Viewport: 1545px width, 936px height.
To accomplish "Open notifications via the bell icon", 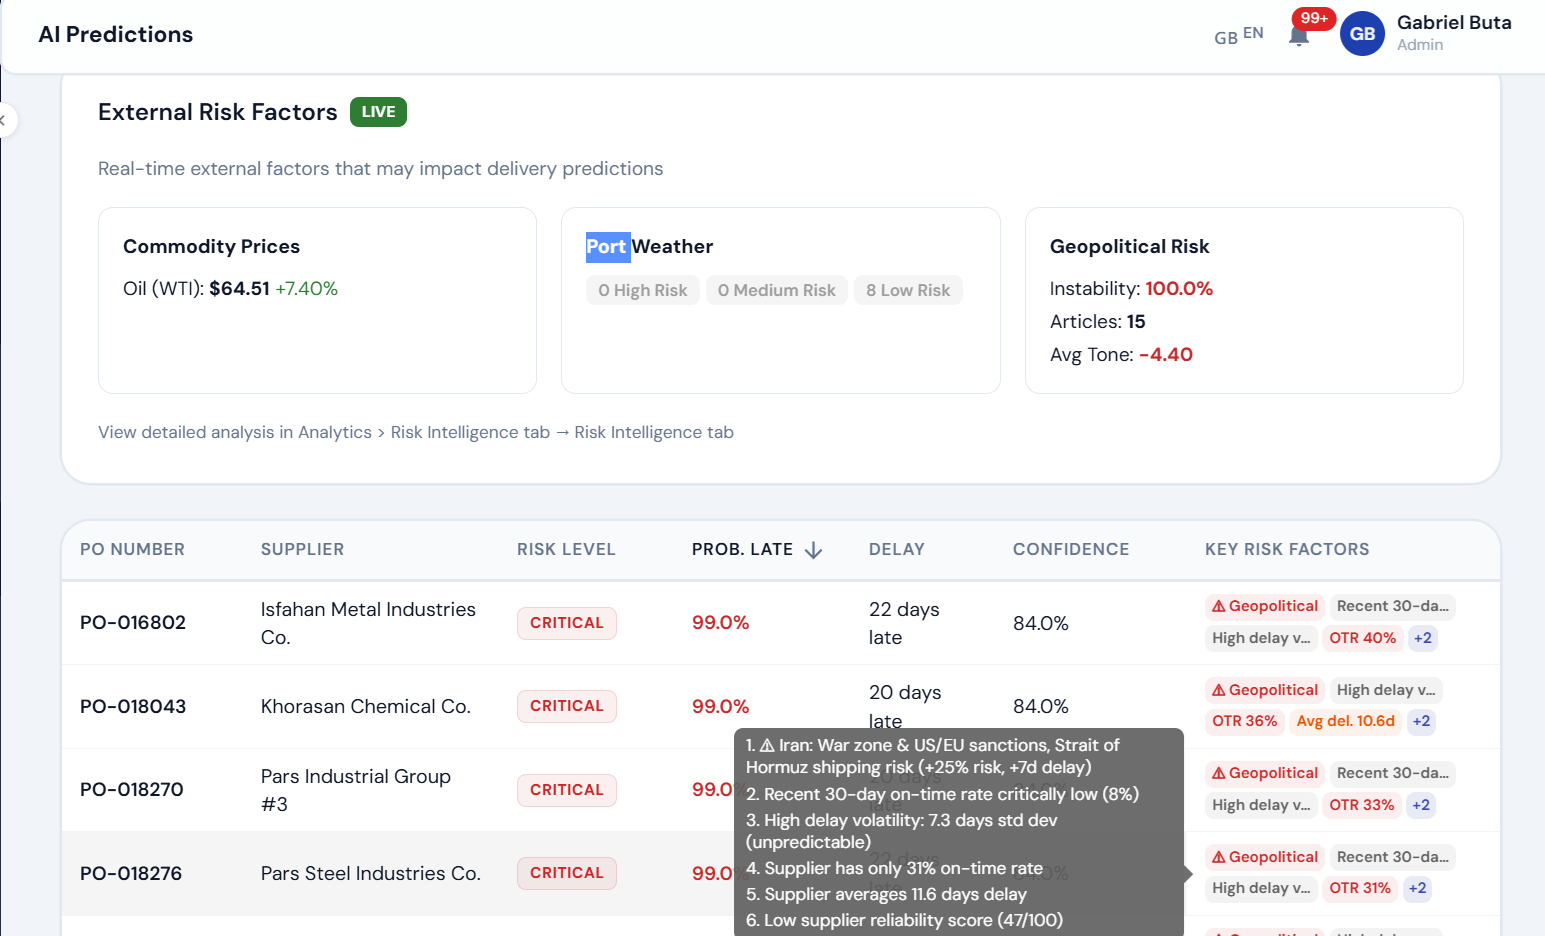I will click(1298, 36).
